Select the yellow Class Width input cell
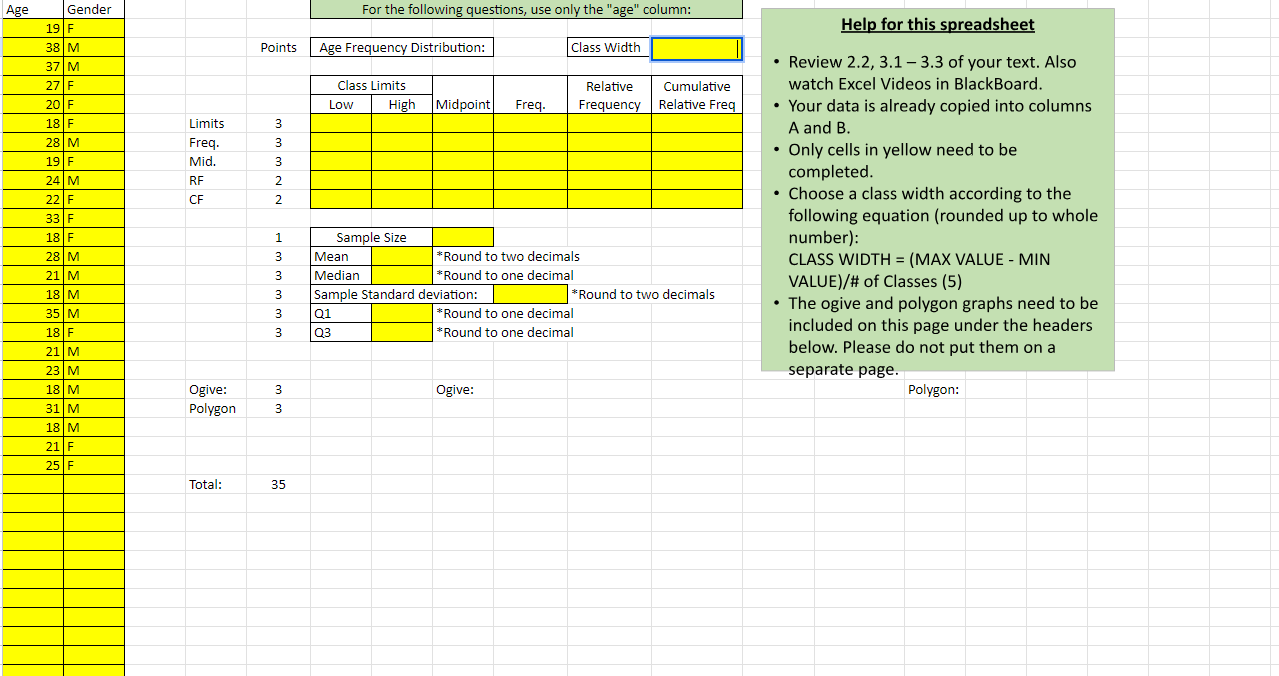 696,47
